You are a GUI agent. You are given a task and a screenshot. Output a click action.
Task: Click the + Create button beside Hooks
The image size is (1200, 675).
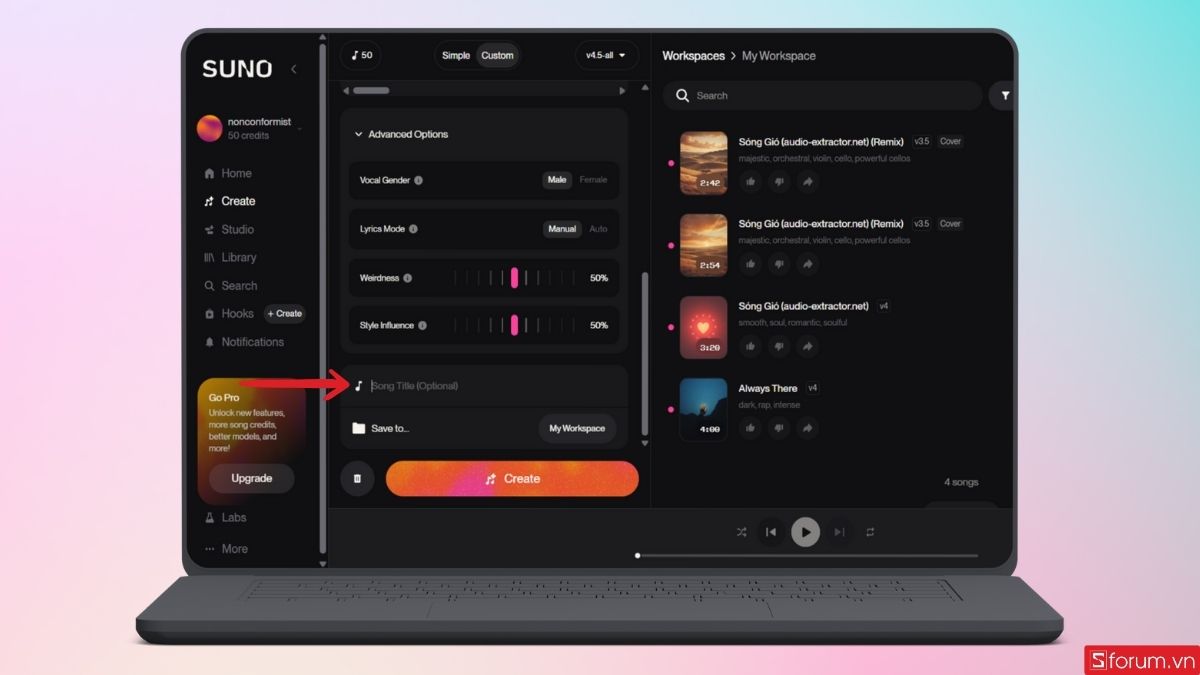[x=285, y=313]
